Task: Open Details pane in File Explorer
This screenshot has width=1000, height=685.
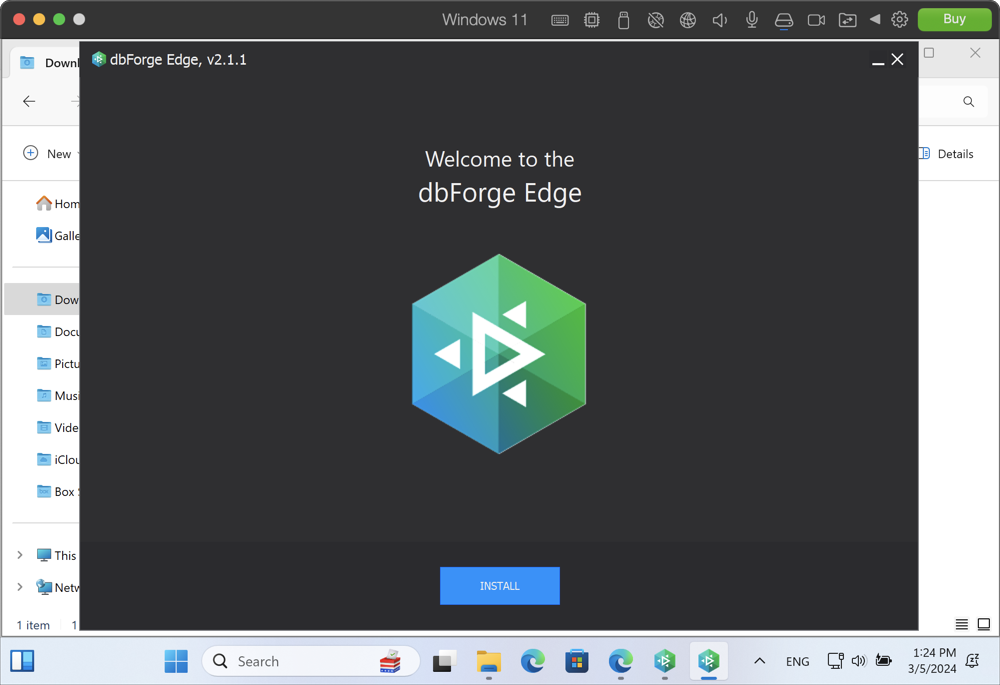Action: (x=946, y=154)
